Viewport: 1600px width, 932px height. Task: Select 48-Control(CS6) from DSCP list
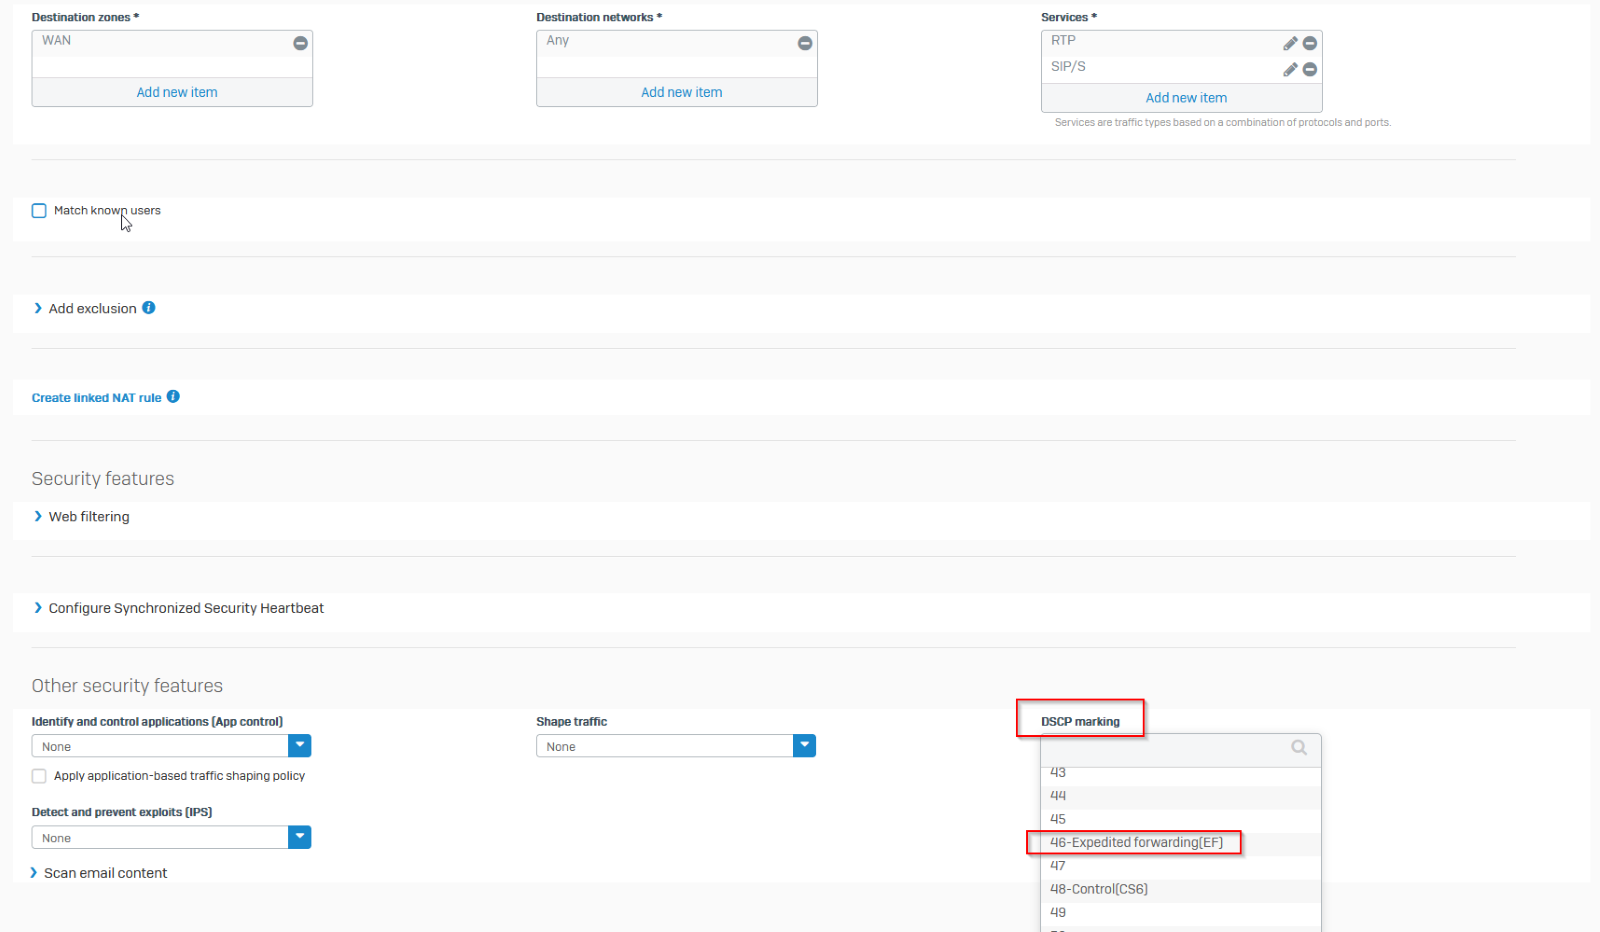pos(1099,889)
